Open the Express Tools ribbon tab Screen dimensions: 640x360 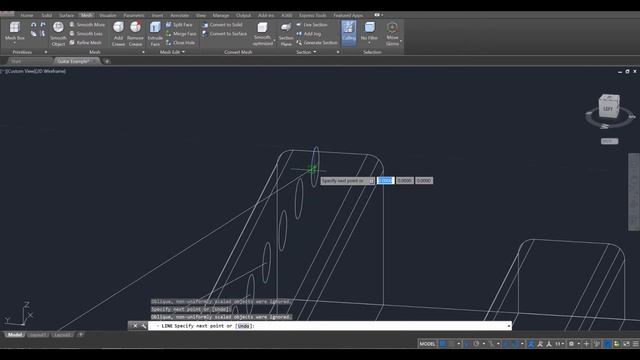(x=313, y=16)
